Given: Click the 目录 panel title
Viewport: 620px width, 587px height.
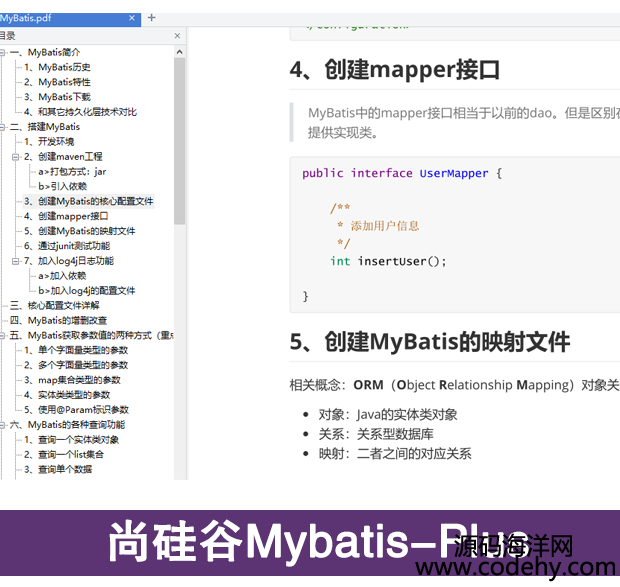Looking at the screenshot, I should (x=8, y=36).
